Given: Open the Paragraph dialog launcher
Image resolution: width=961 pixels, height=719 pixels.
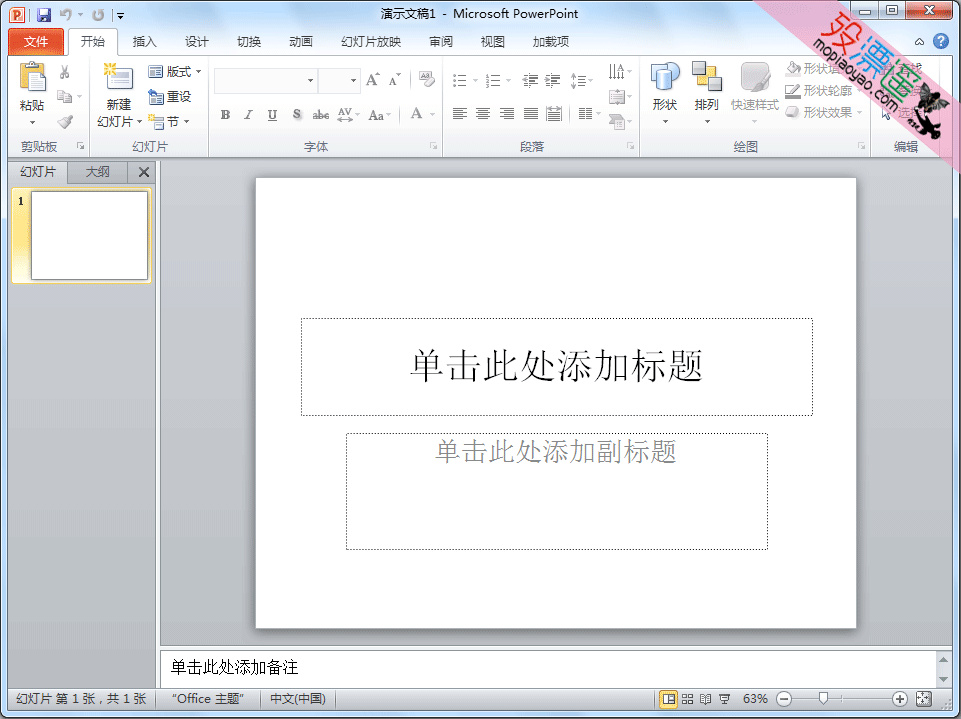Looking at the screenshot, I should click(630, 146).
